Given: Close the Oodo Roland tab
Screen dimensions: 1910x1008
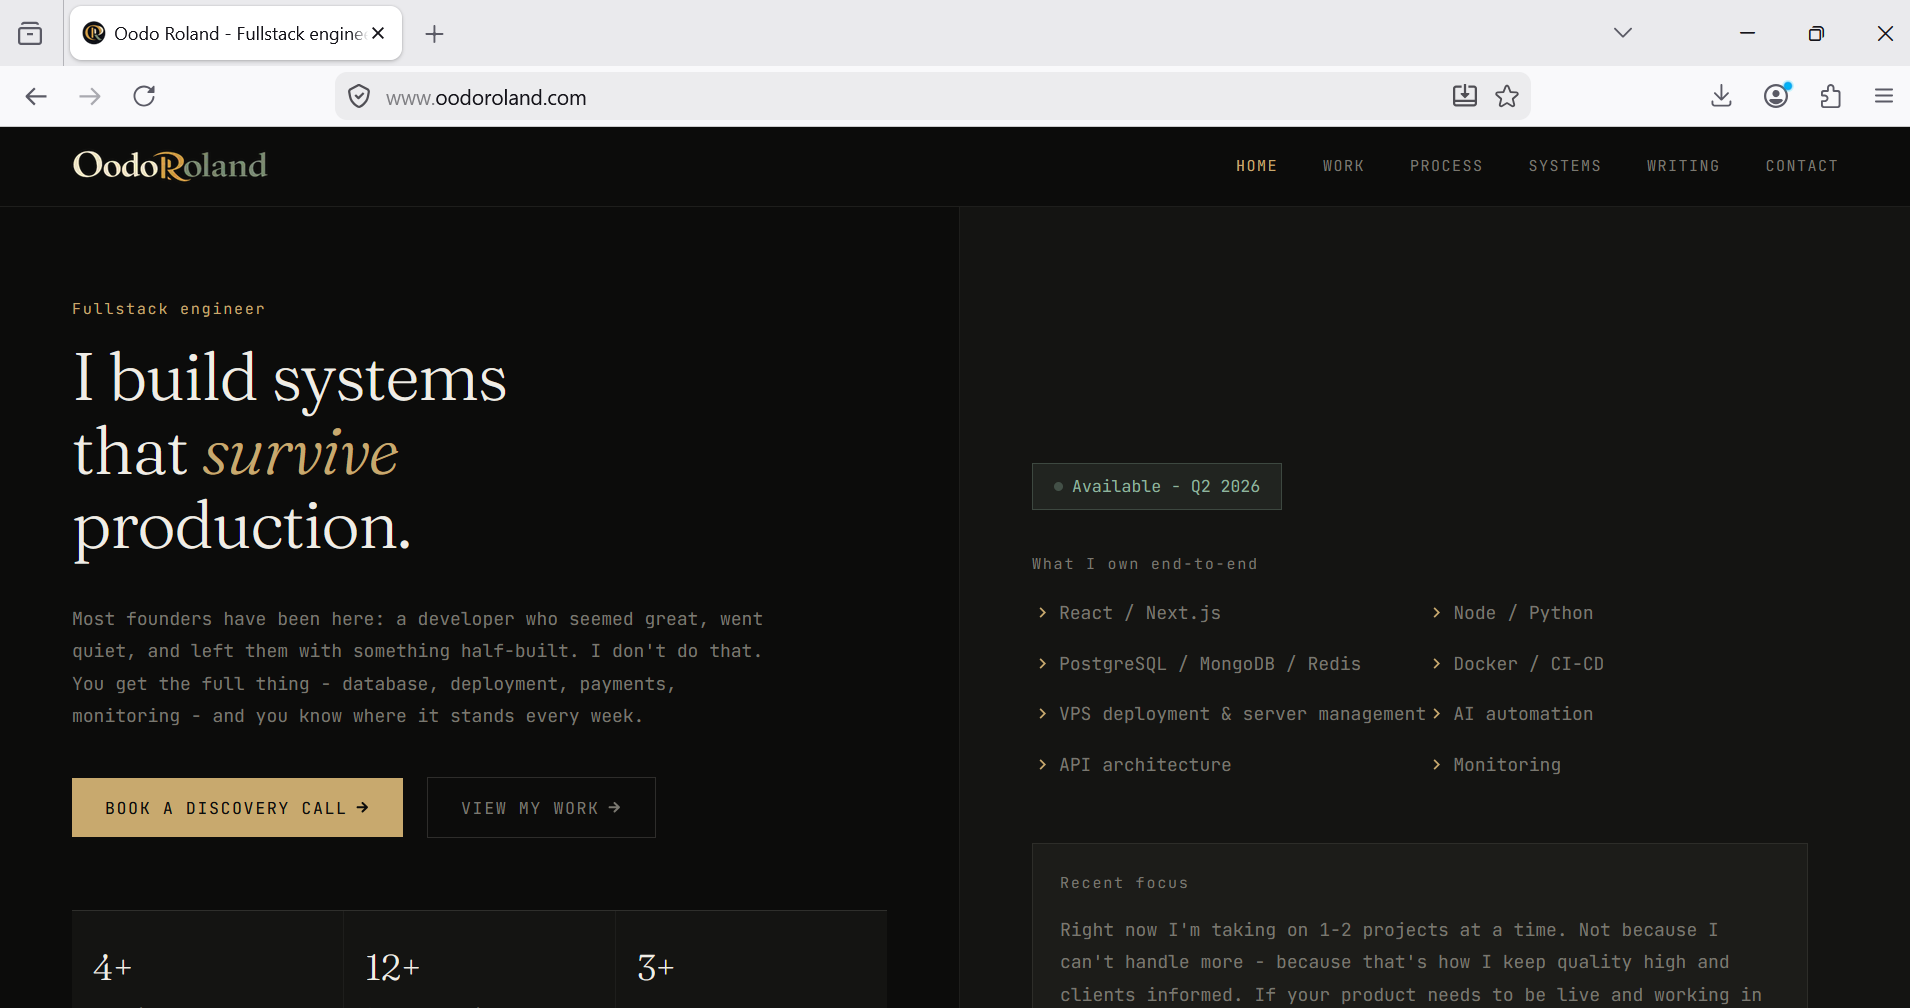Looking at the screenshot, I should (378, 33).
